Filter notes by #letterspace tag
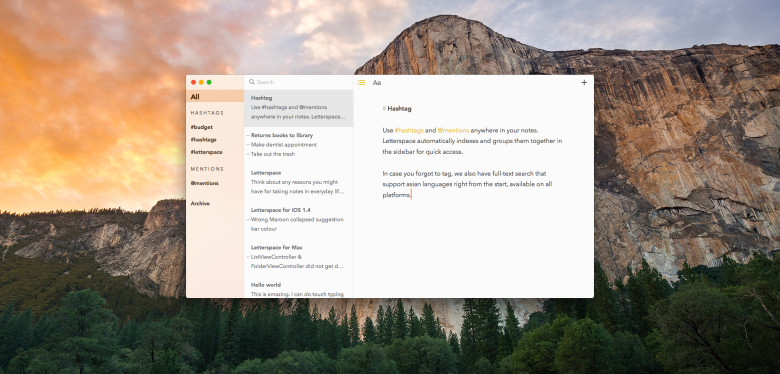 pyautogui.click(x=206, y=152)
